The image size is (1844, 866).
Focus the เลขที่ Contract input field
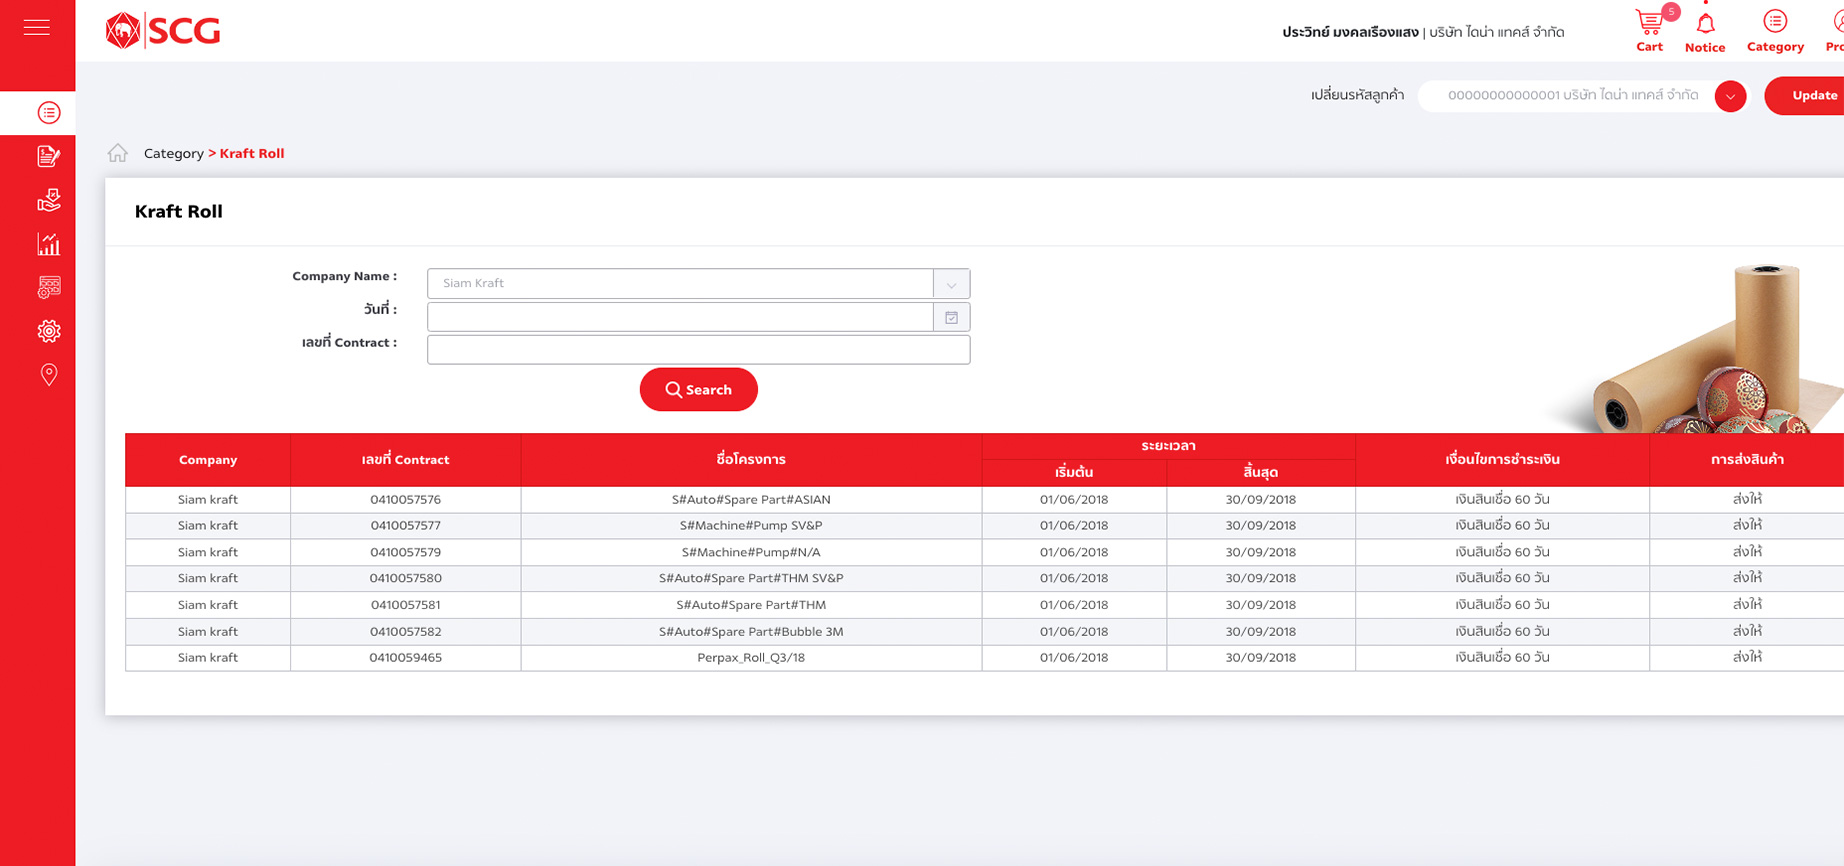(698, 350)
